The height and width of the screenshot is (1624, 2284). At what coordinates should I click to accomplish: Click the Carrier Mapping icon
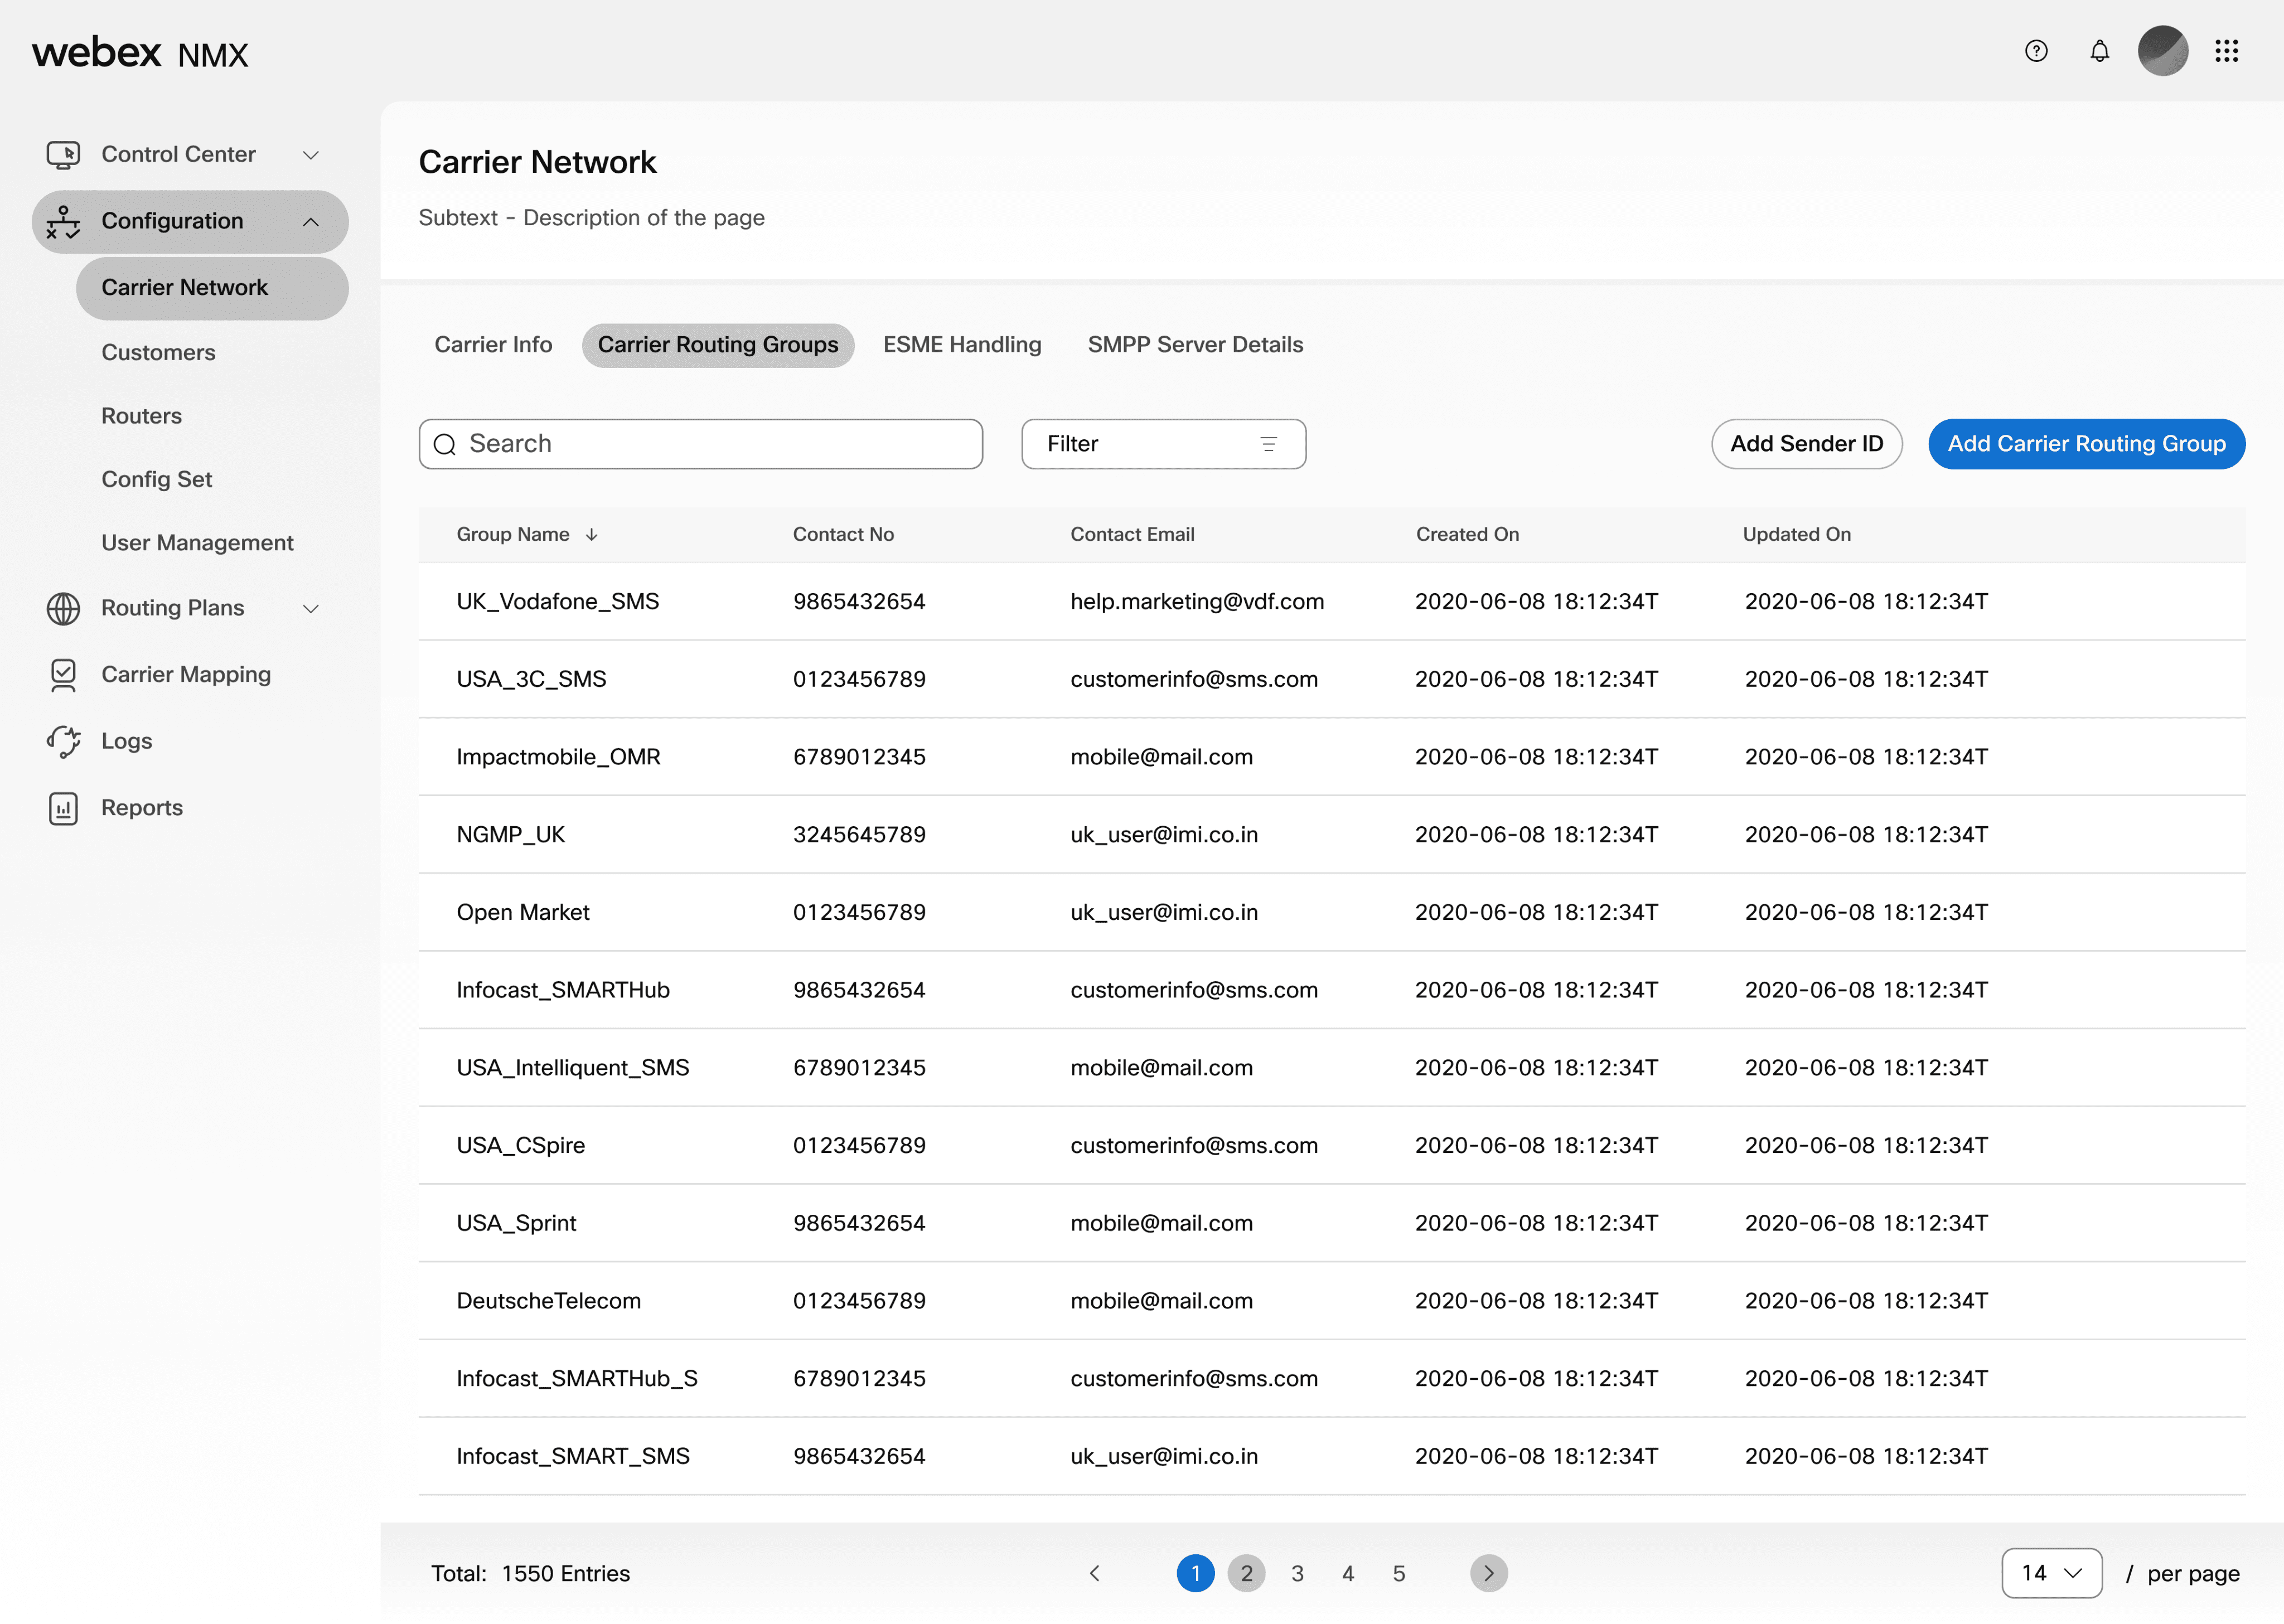tap(63, 675)
